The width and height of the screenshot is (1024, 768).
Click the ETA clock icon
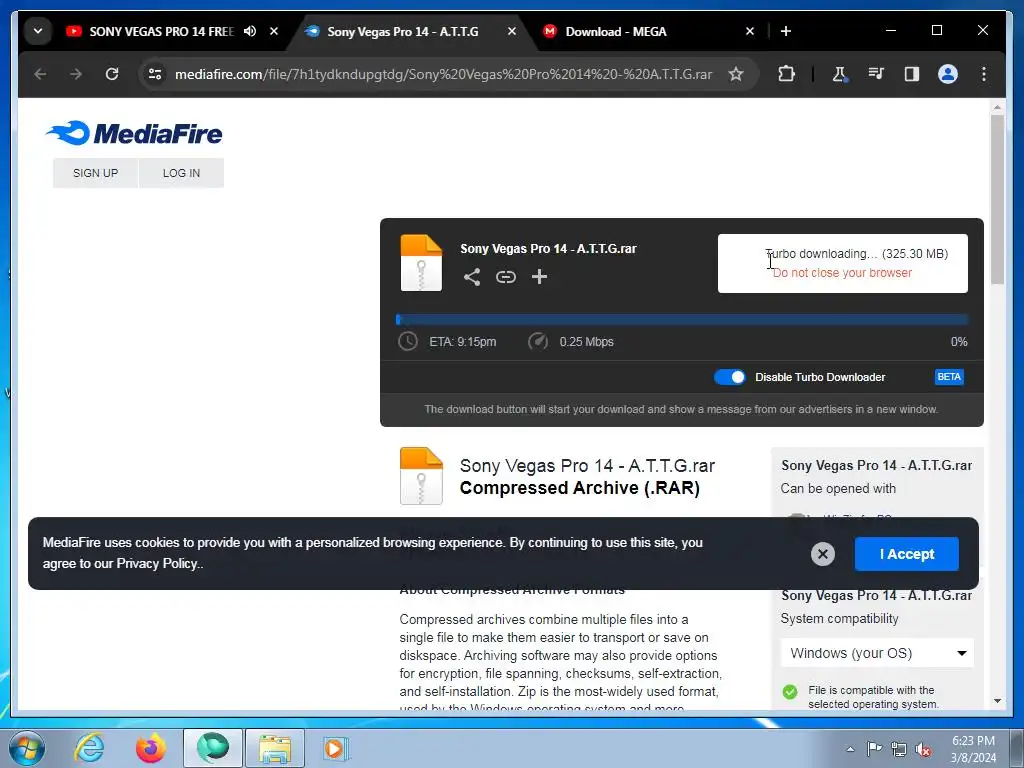click(408, 341)
